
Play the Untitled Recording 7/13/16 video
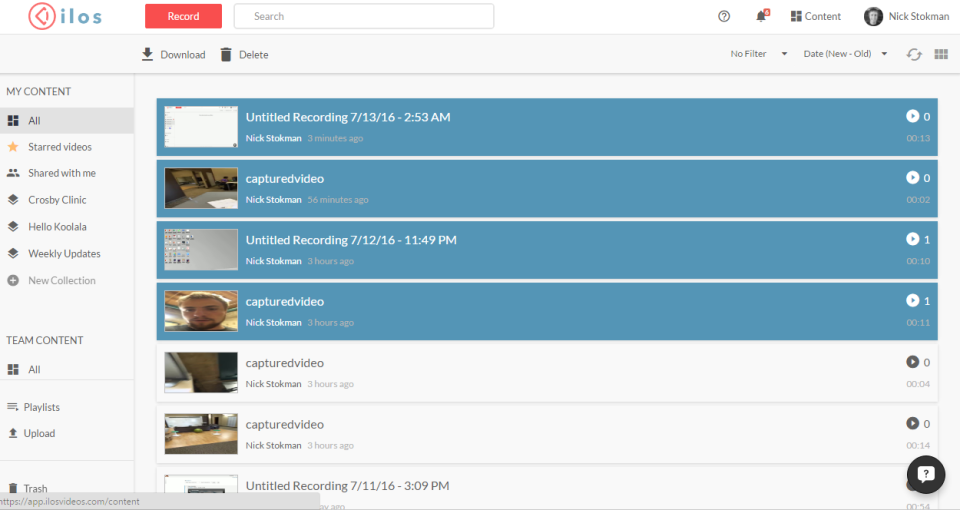tap(912, 116)
